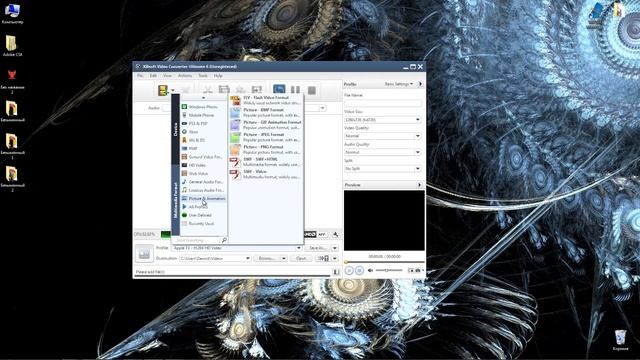Choose Picture - GIF Animation Format
The height and width of the screenshot is (360, 640).
click(266, 125)
